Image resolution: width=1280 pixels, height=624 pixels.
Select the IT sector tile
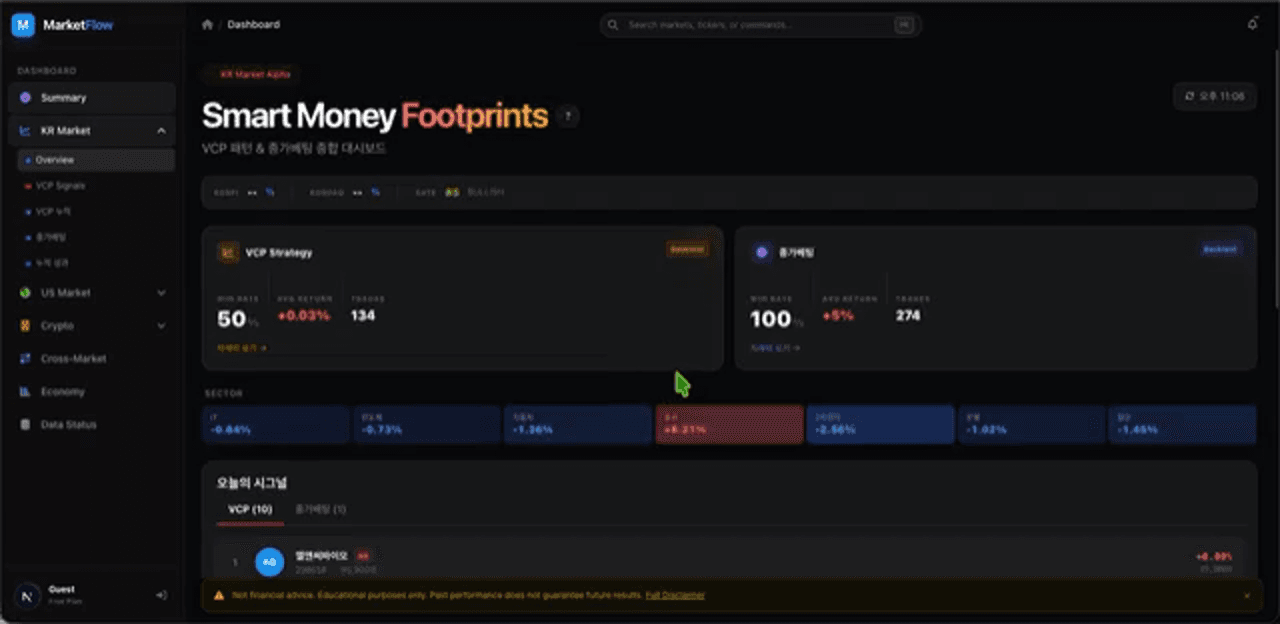[275, 425]
